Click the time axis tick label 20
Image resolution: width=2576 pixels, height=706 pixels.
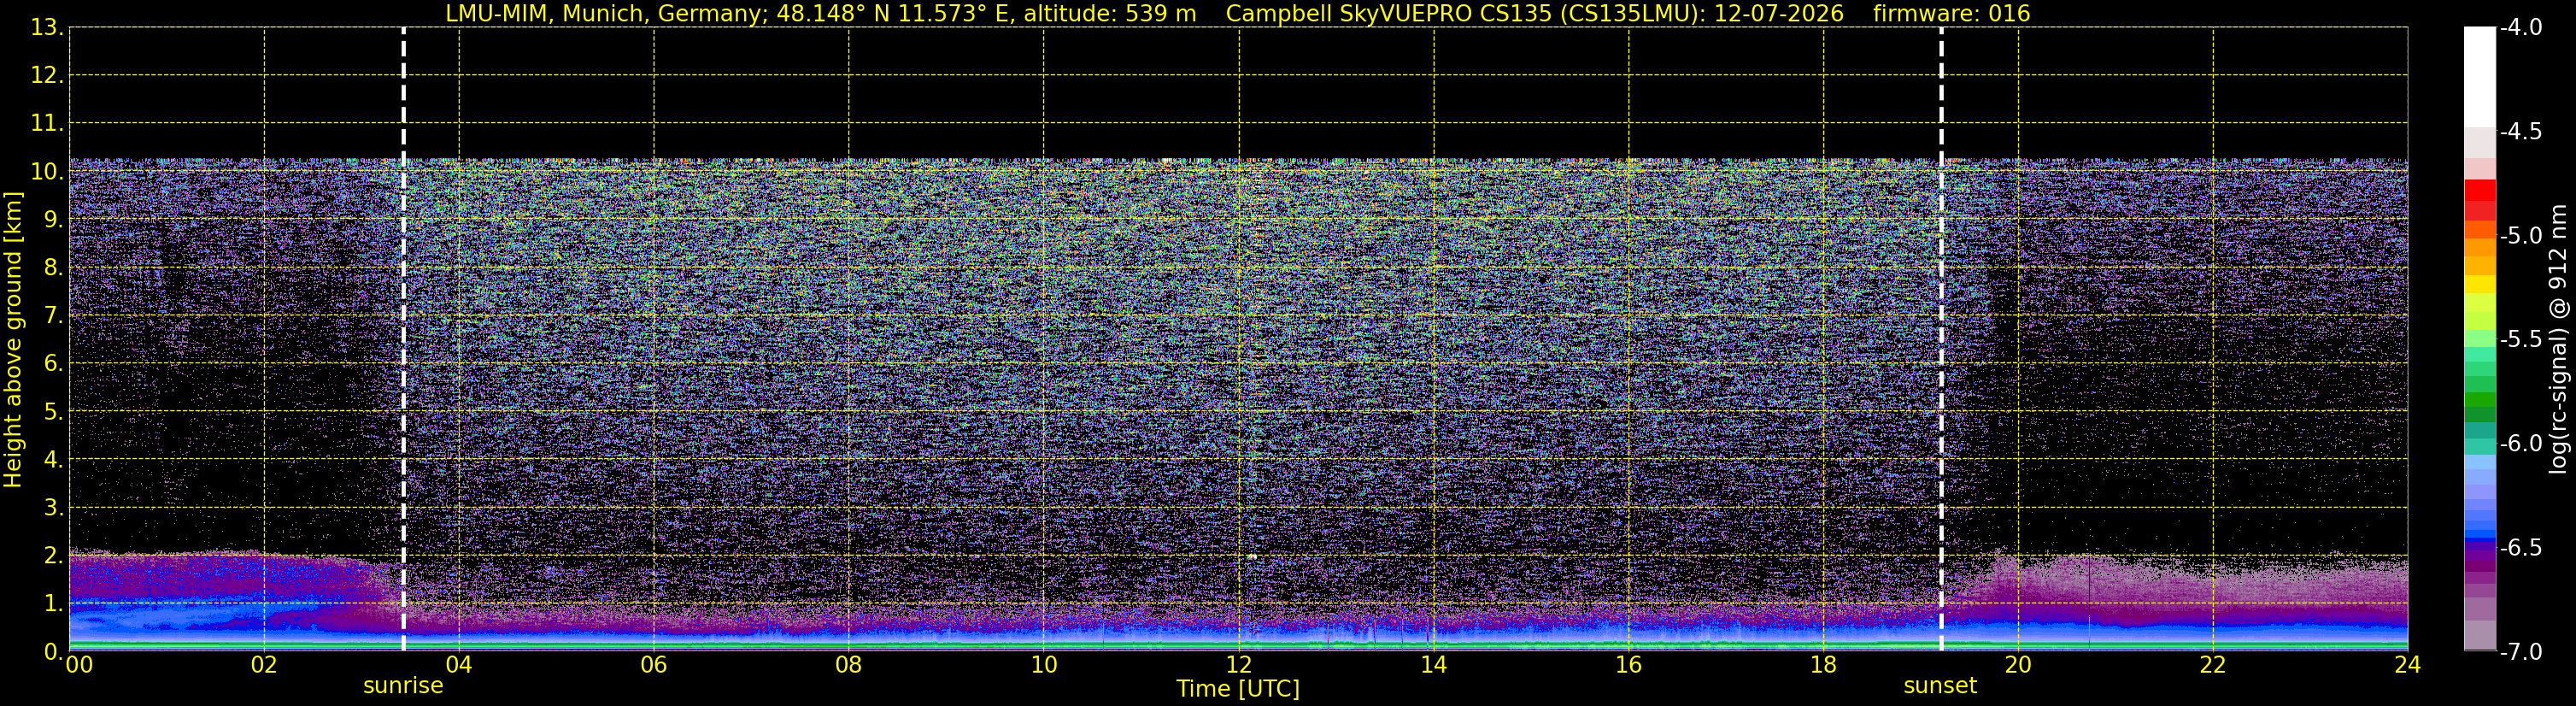pyautogui.click(x=2018, y=665)
